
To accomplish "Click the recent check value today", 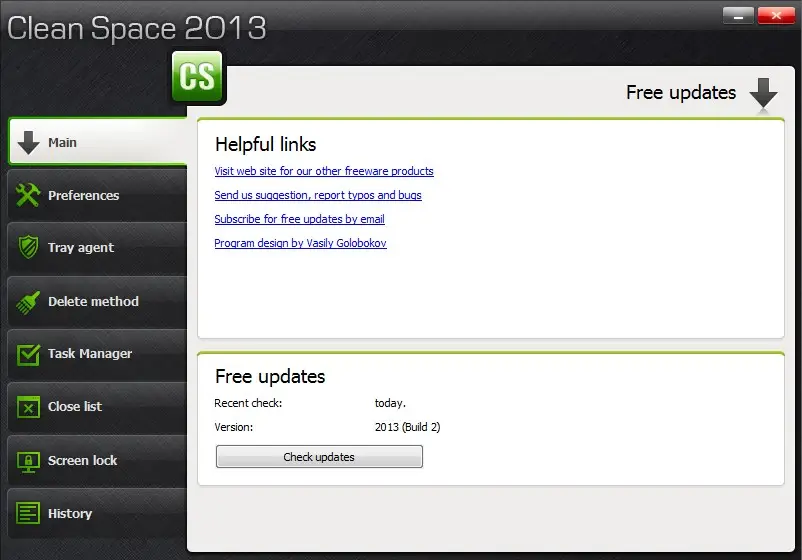I will tap(390, 403).
